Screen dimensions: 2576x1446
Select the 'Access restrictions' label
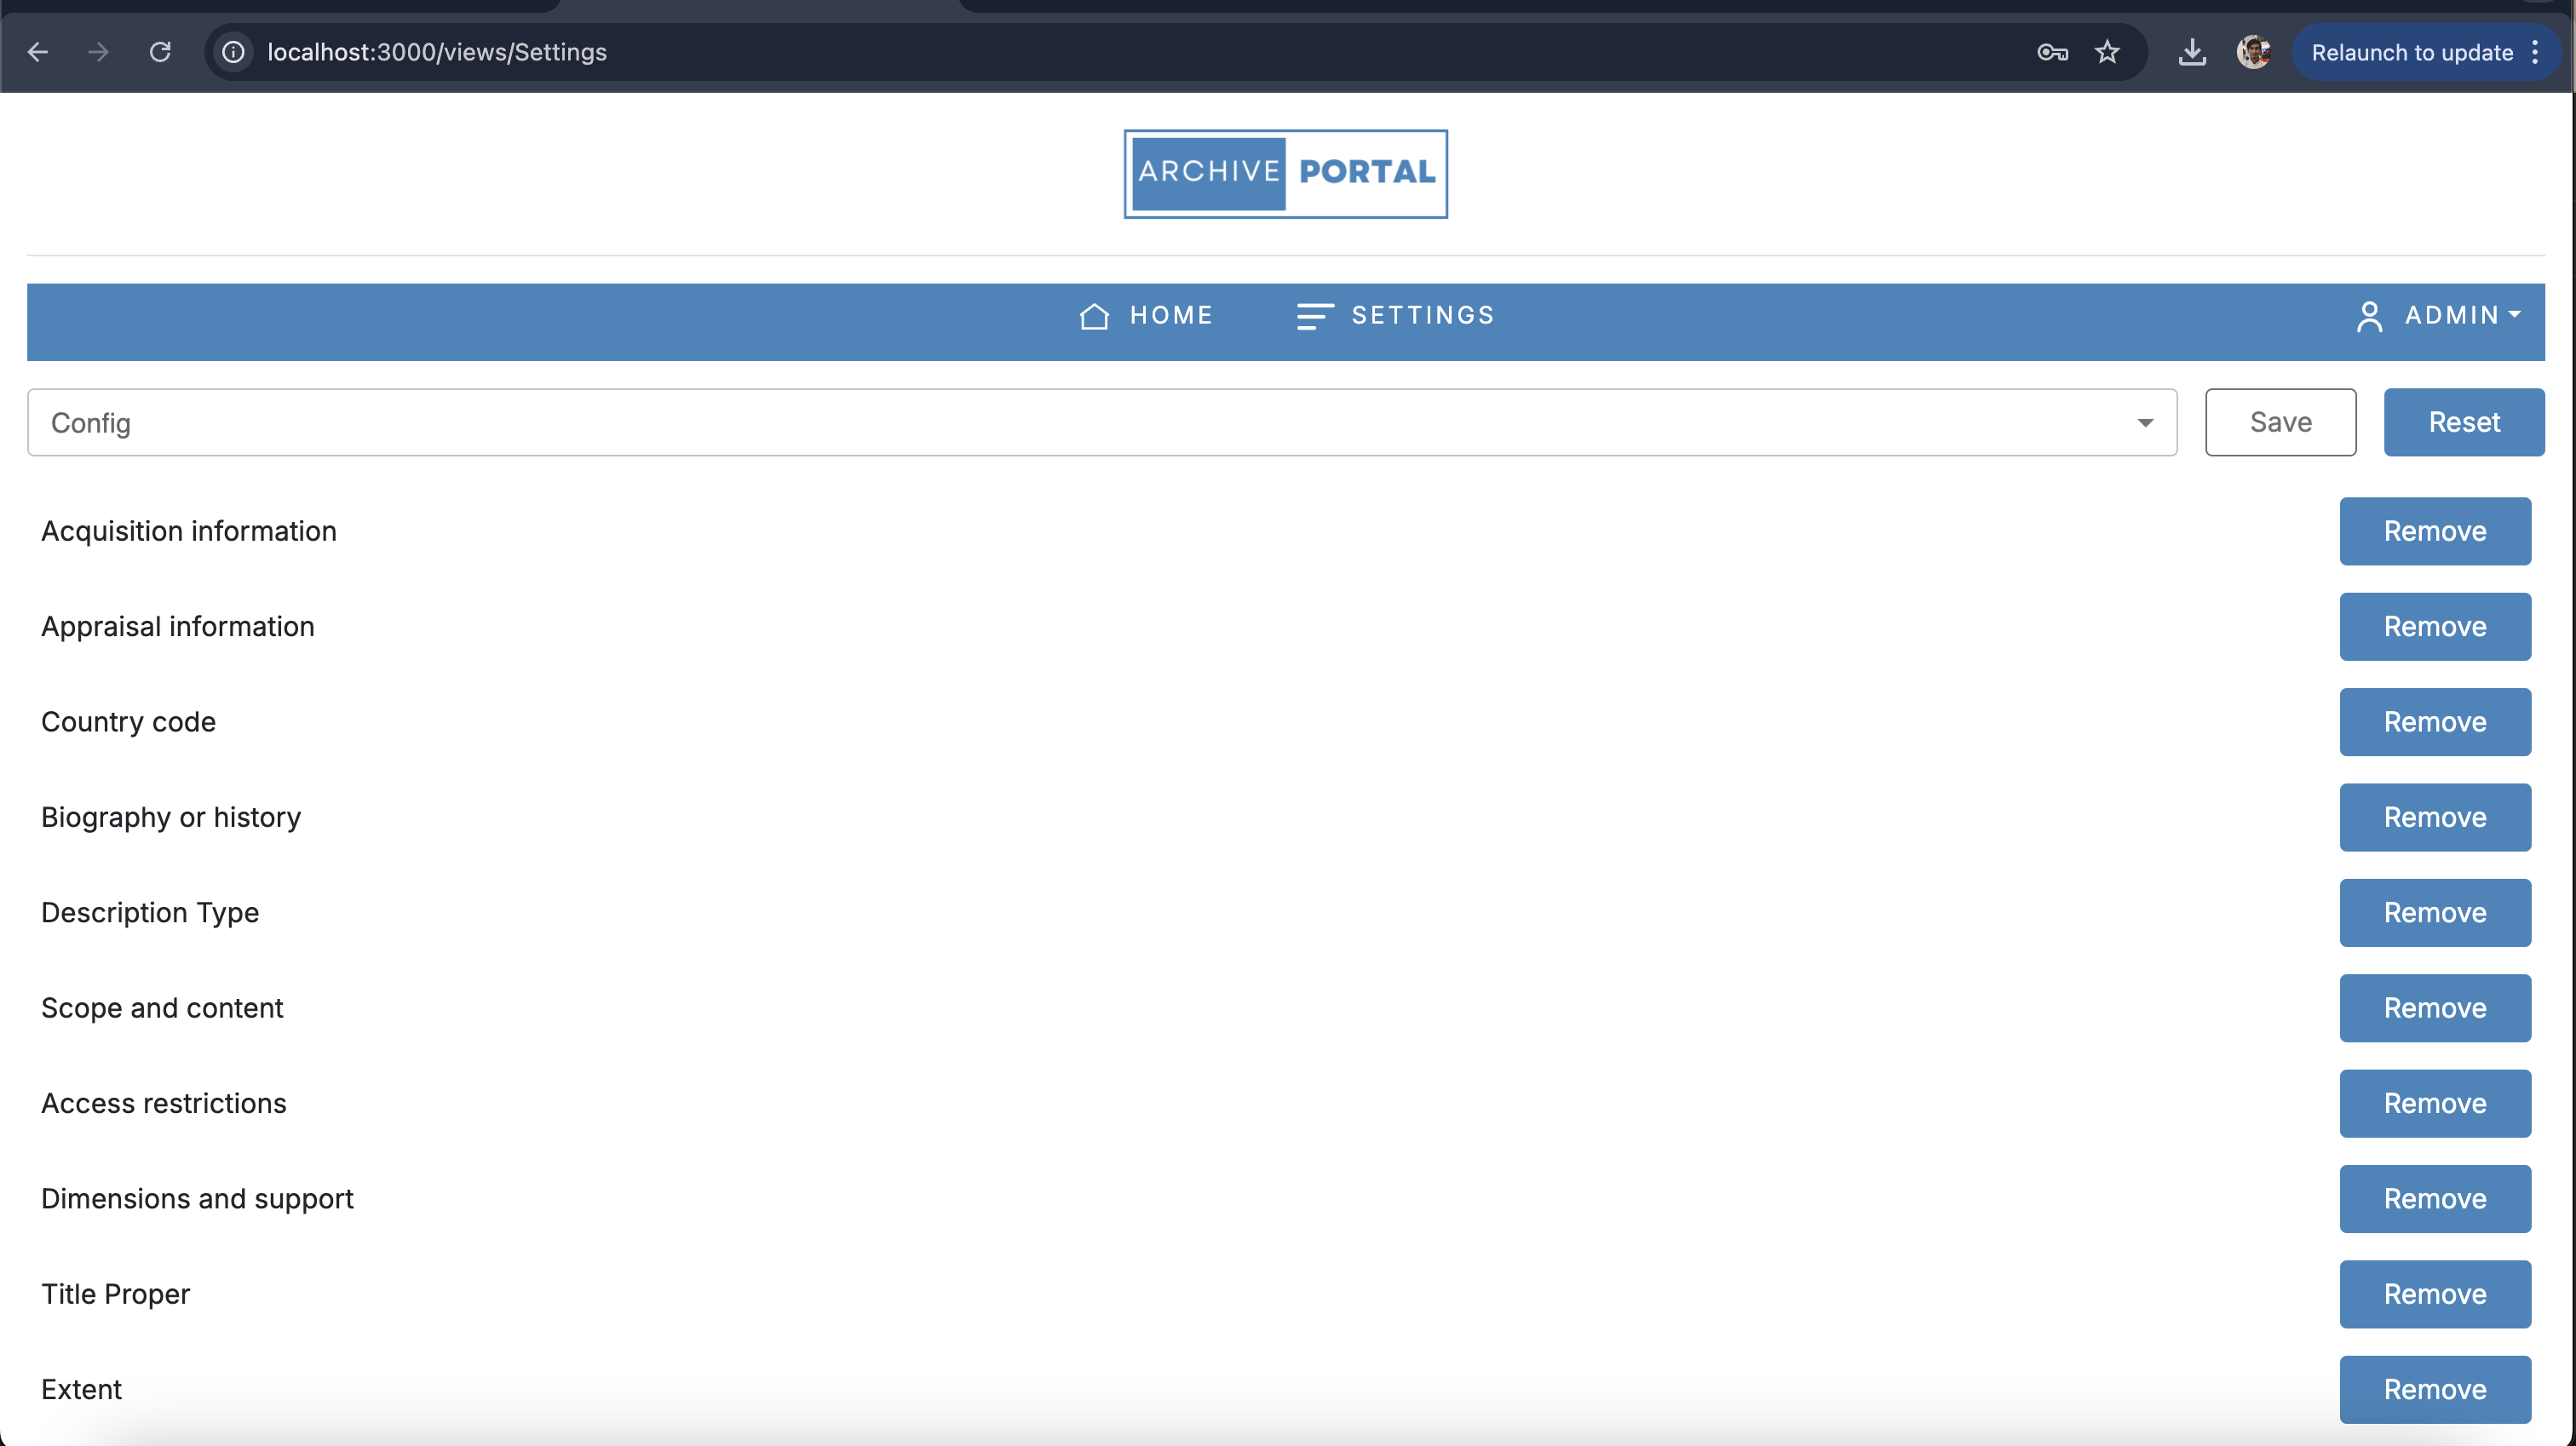(164, 1103)
